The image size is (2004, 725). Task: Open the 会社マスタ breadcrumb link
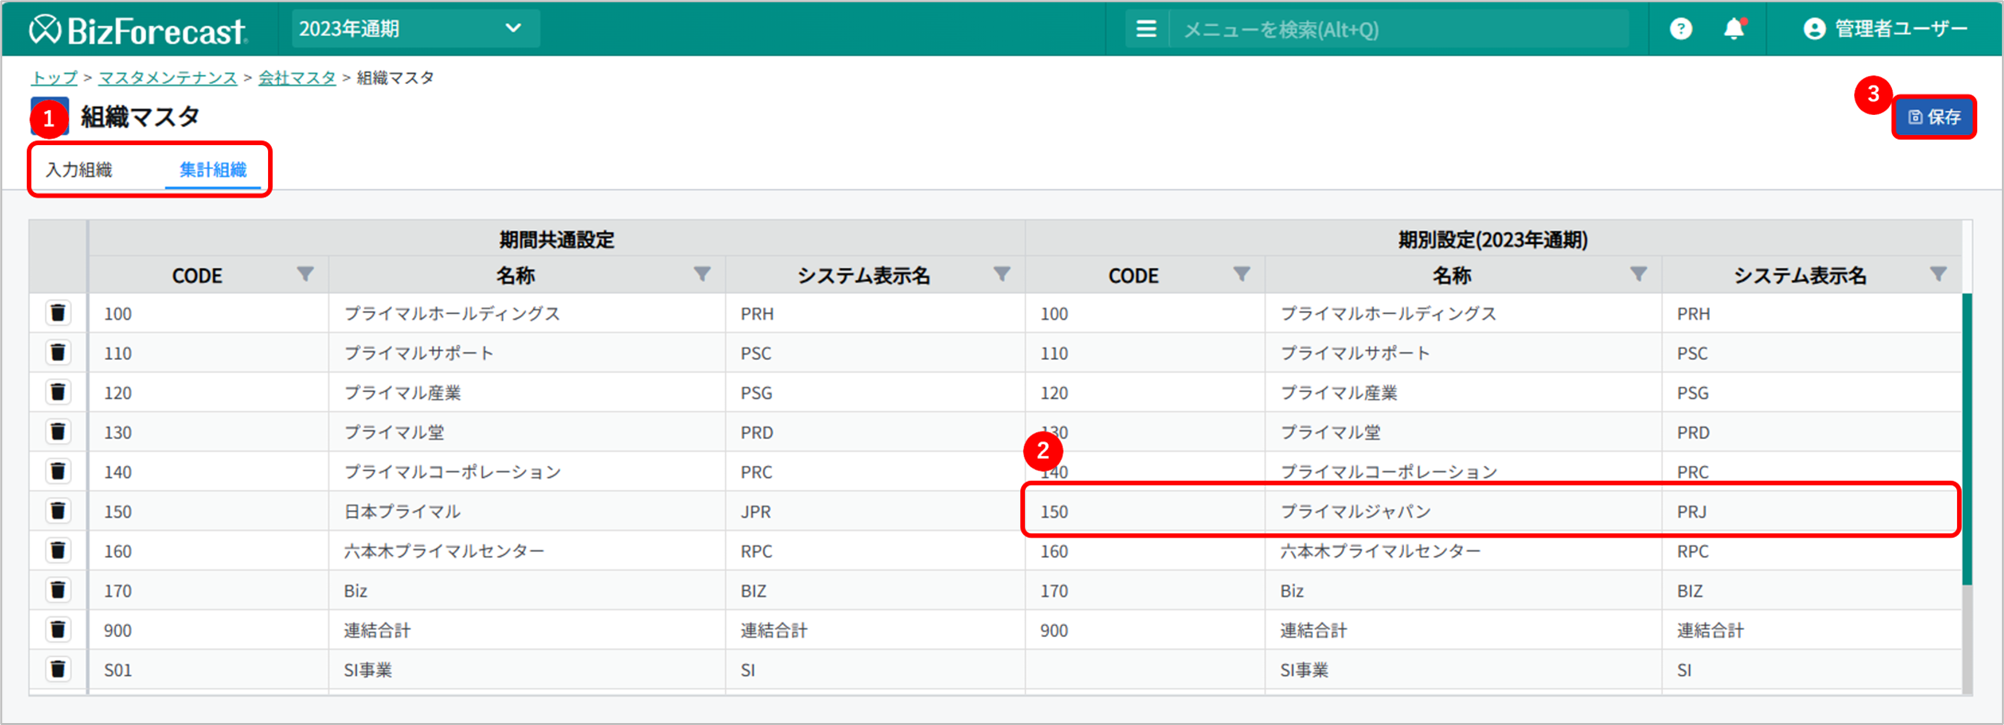(x=297, y=78)
